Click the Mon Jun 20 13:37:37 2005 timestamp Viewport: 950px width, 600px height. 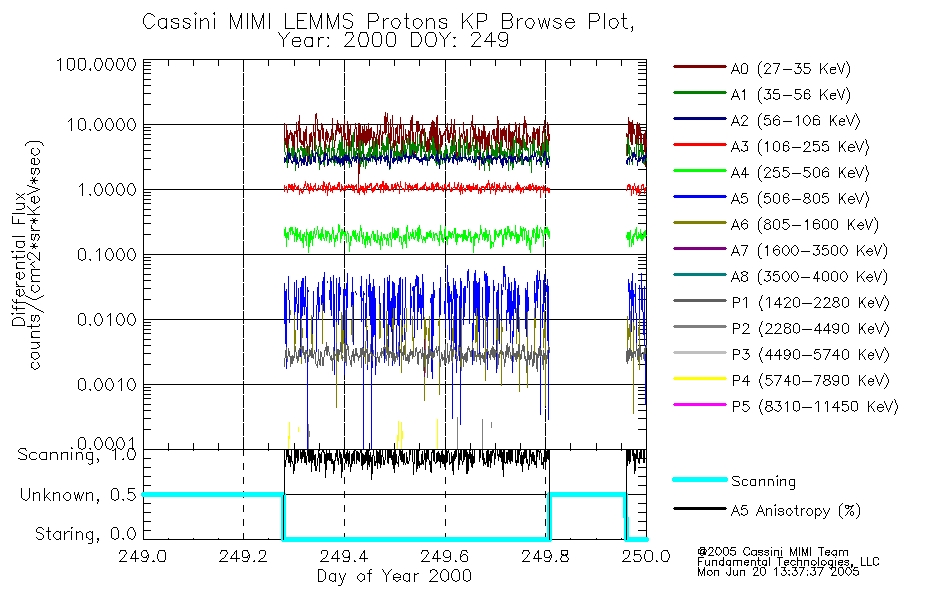pyautogui.click(x=778, y=572)
